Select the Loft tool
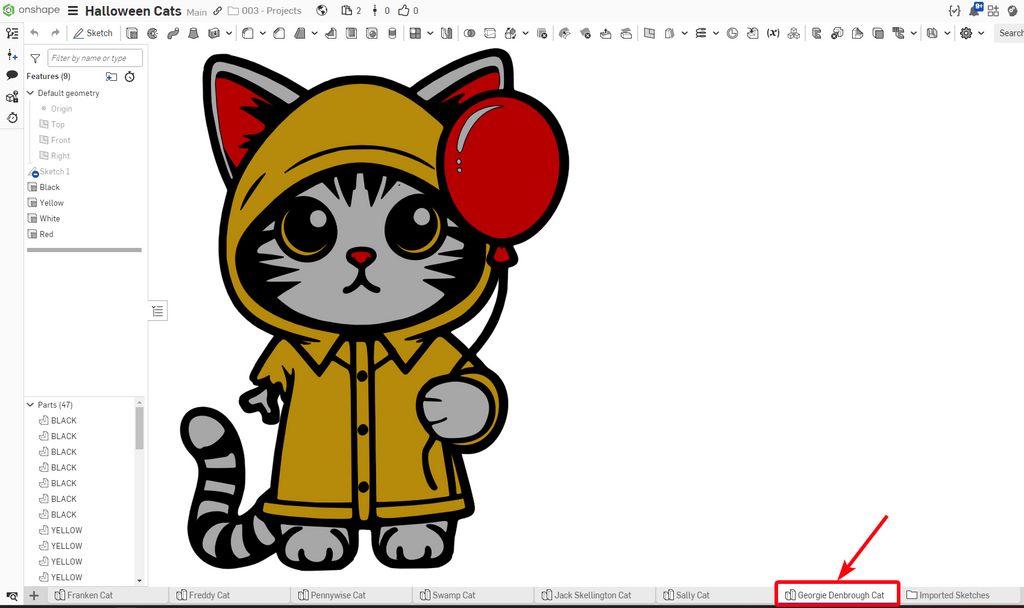Viewport: 1024px width, 608px height. coord(193,33)
